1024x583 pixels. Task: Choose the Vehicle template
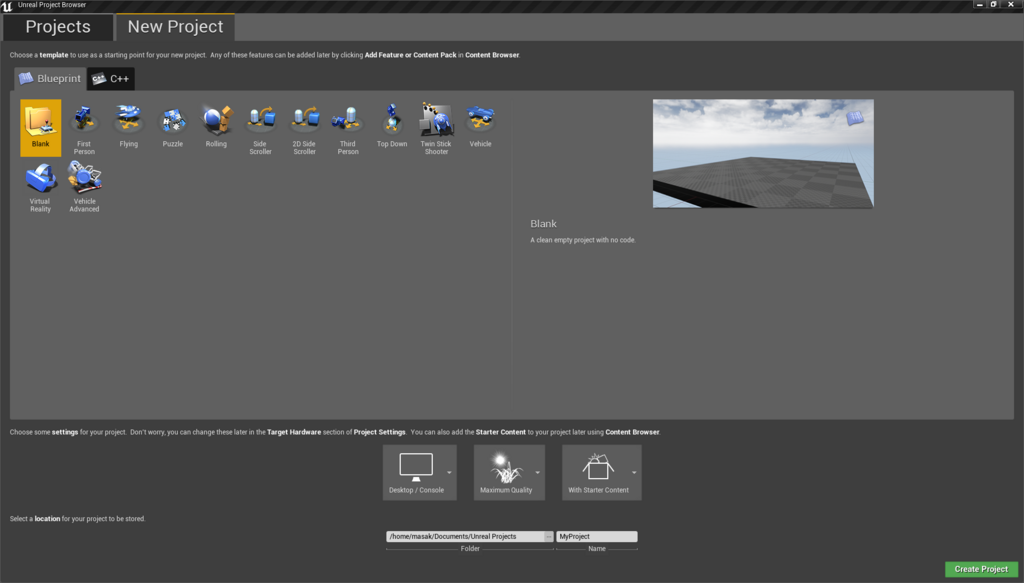coord(480,127)
